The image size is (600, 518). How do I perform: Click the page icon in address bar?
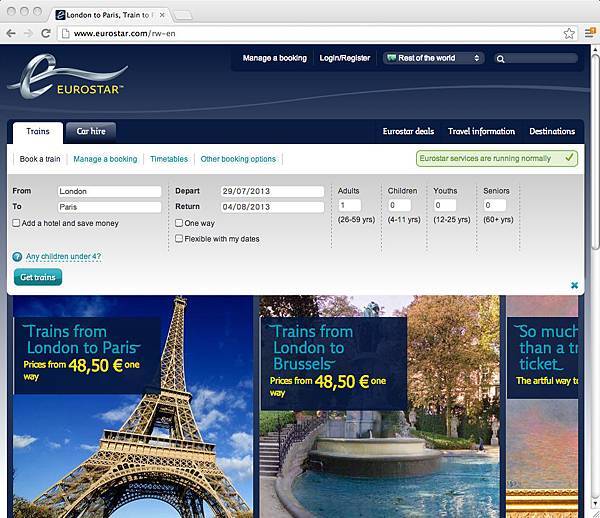click(66, 34)
